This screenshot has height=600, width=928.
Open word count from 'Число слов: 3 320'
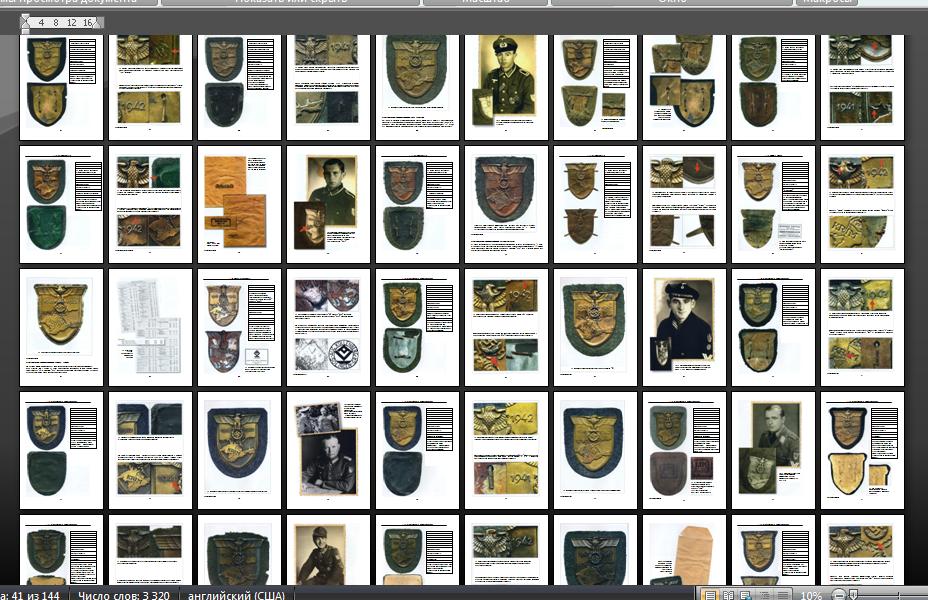[124, 595]
